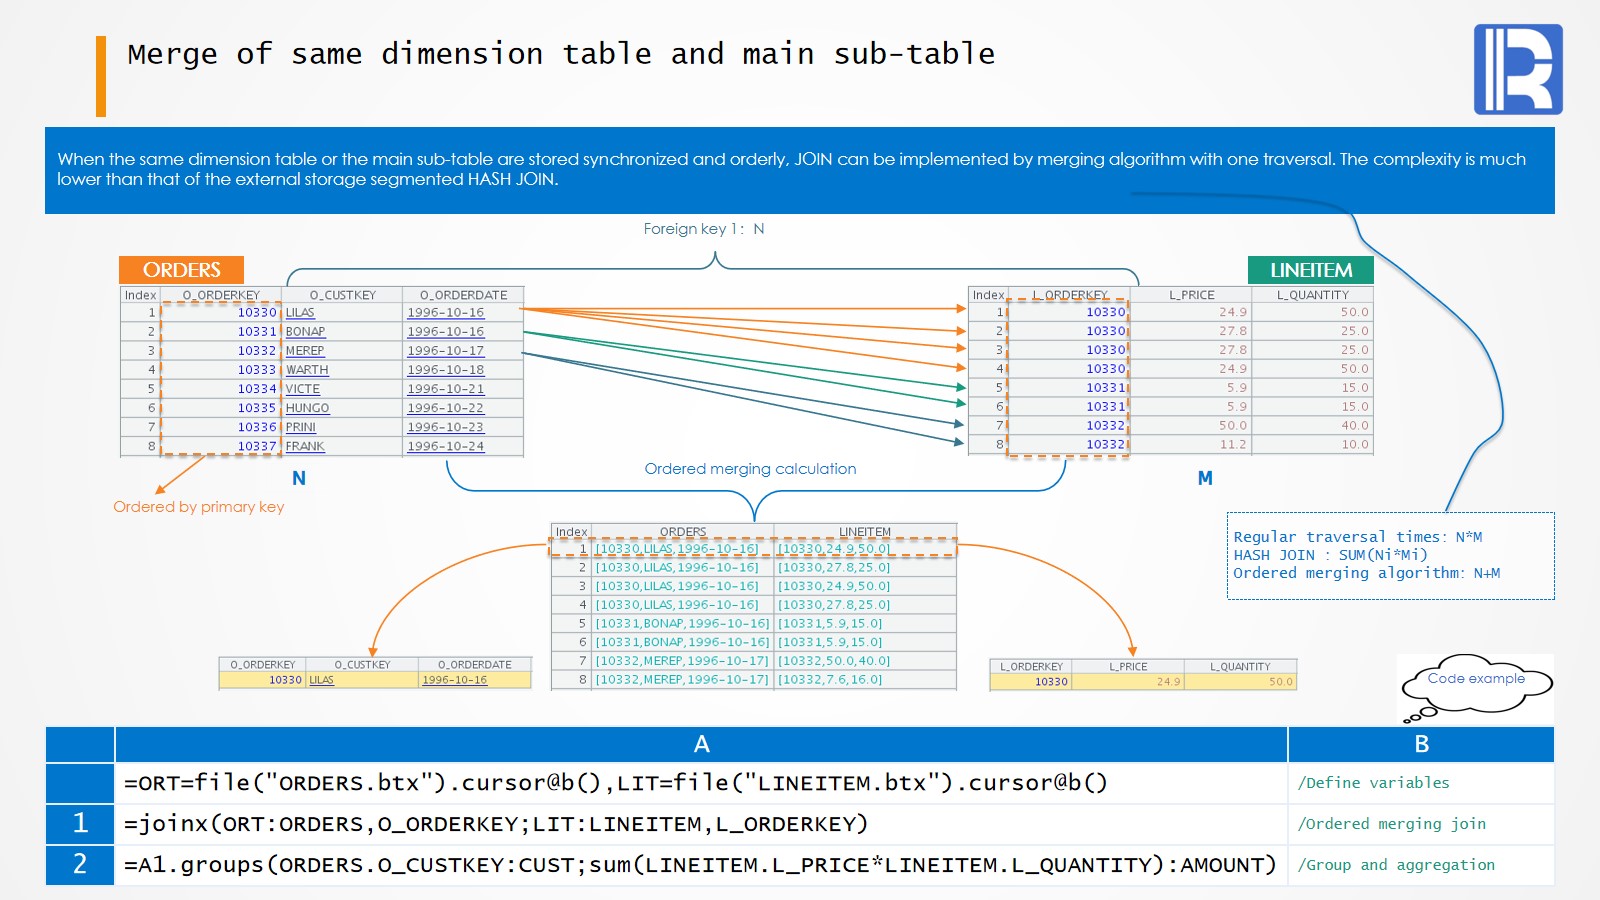Open the BONAP customer link
1600x900 pixels.
coord(305,332)
